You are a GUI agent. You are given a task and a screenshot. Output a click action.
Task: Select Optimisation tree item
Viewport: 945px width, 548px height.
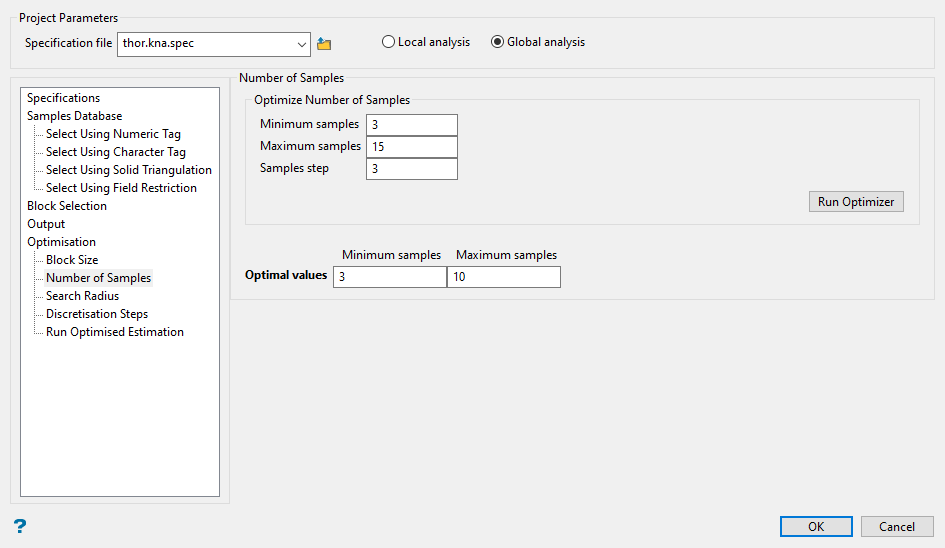point(61,242)
